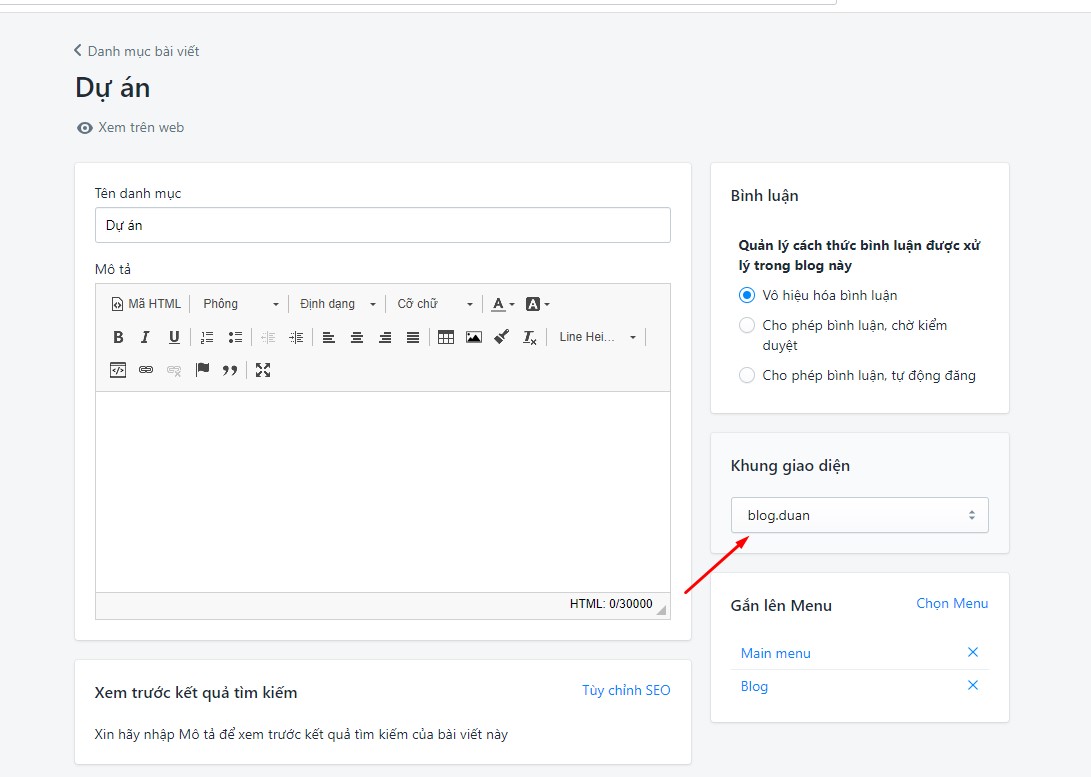Viewport: 1091px width, 777px height.
Task: Open the Định dạng format dropdown
Action: pyautogui.click(x=337, y=304)
